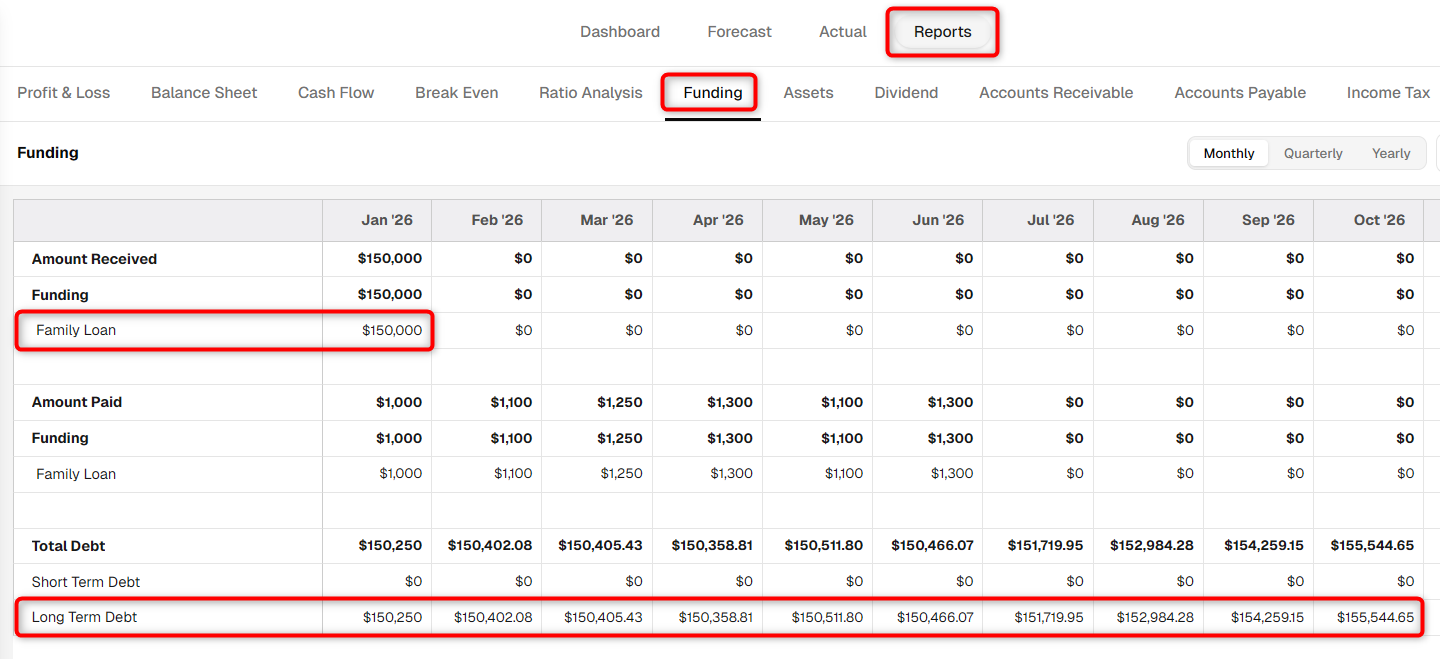The image size is (1440, 659).
Task: Change the period view to Yearly
Action: coord(1391,153)
